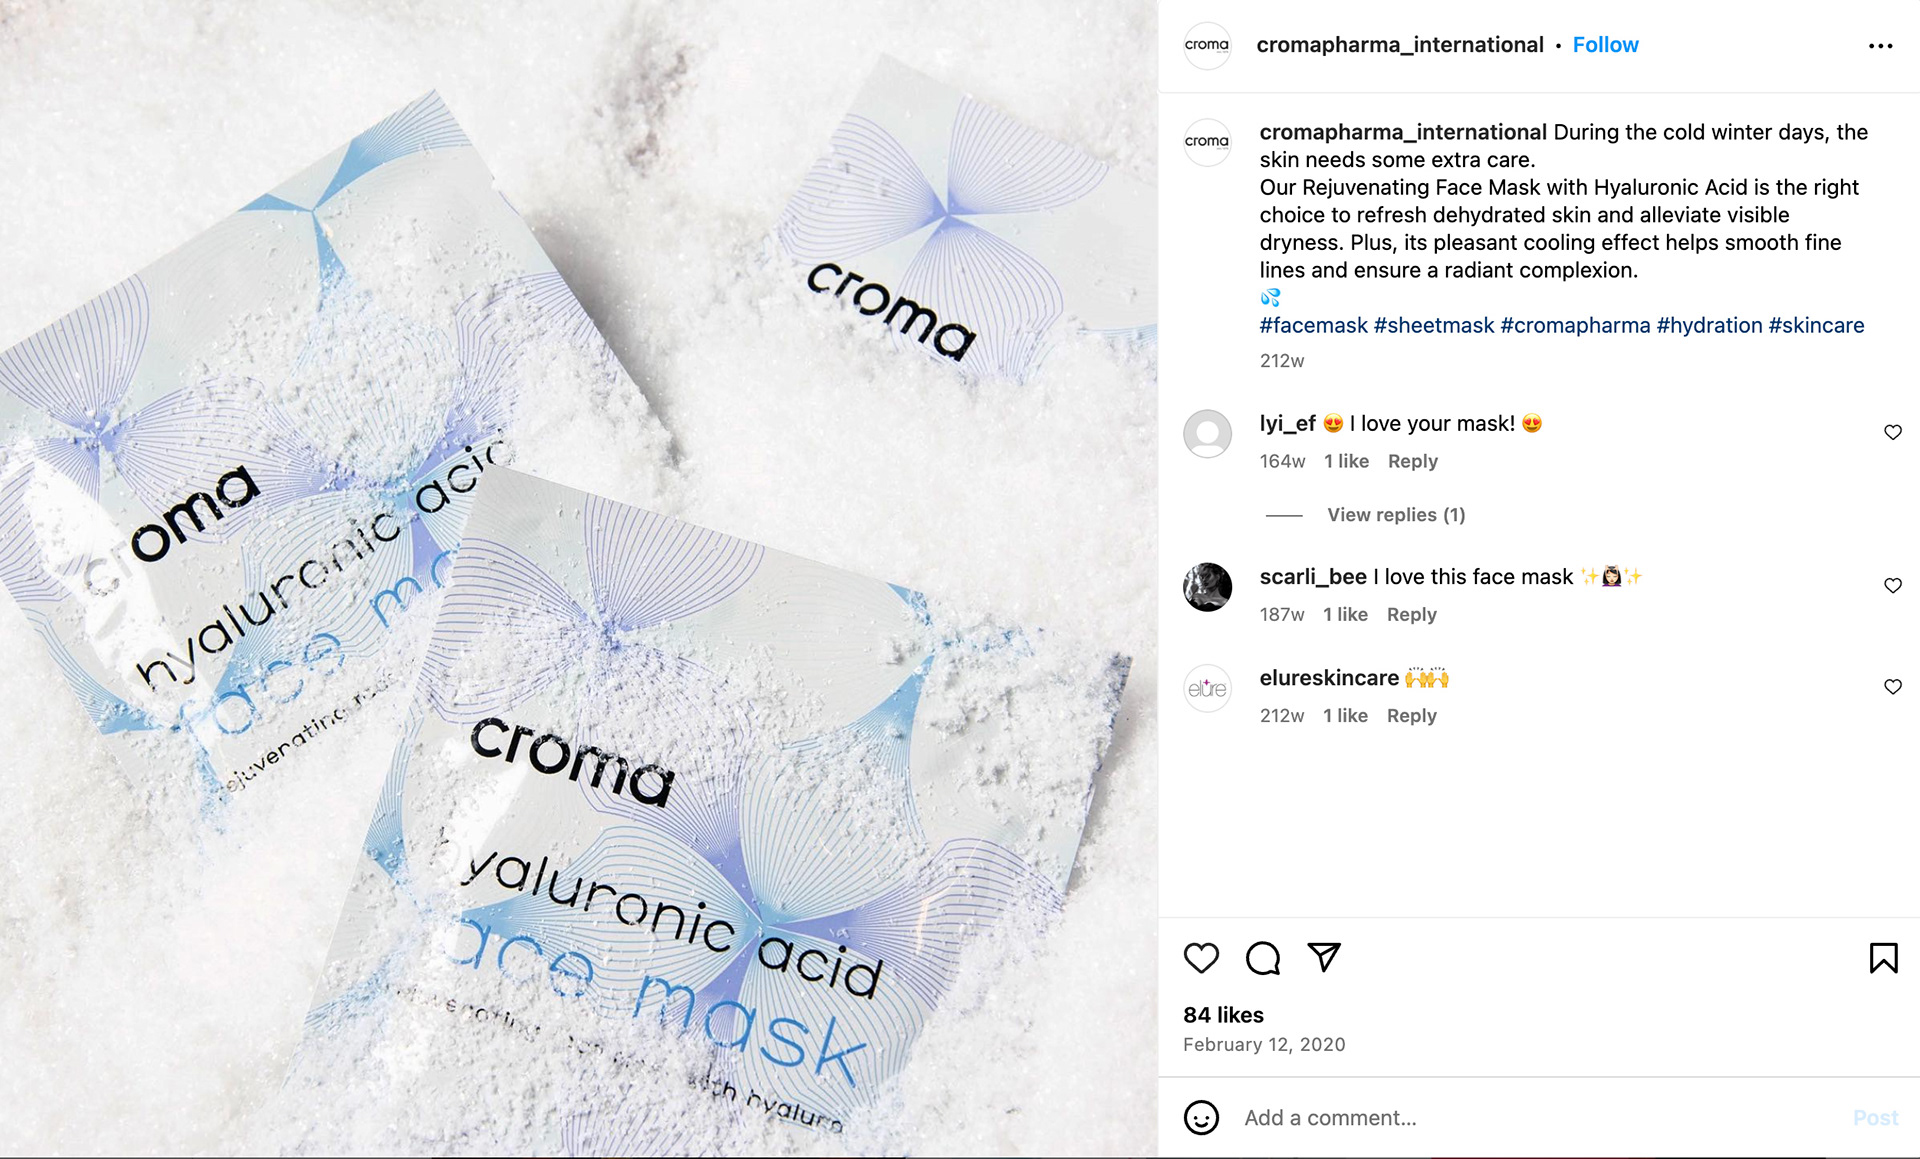1920x1159 pixels.
Task: Open the #facemask hashtag
Action: [x=1313, y=325]
